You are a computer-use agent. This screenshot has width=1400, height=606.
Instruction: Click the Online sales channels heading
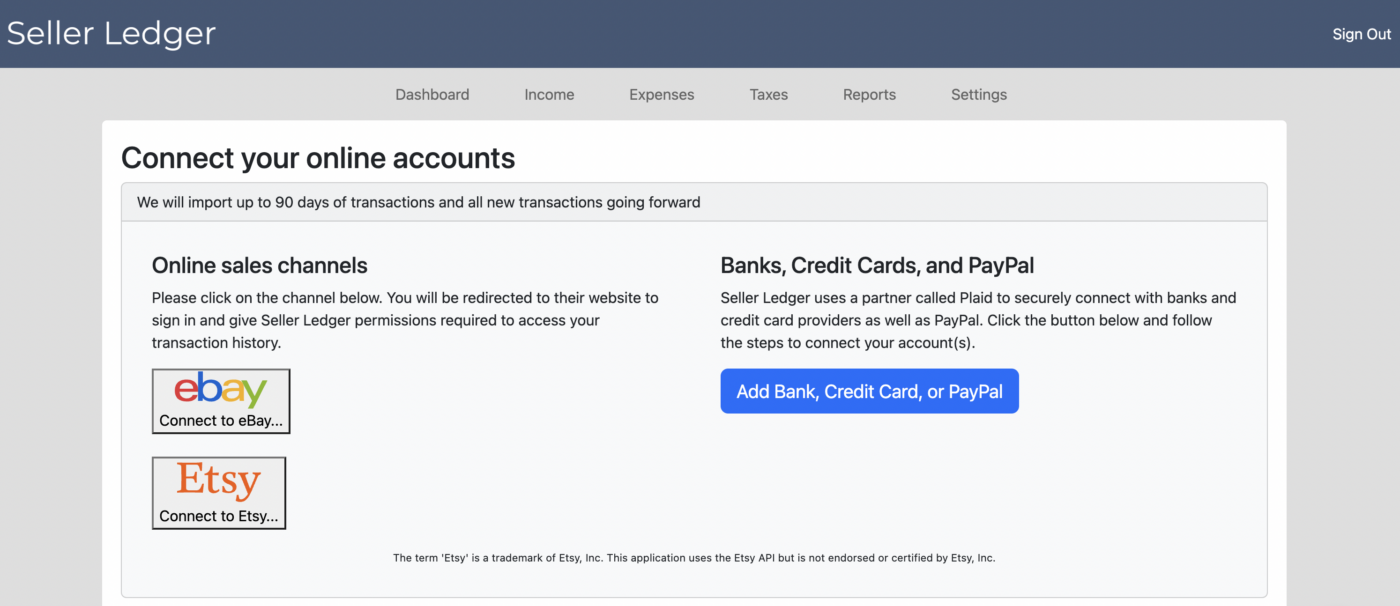(x=260, y=266)
